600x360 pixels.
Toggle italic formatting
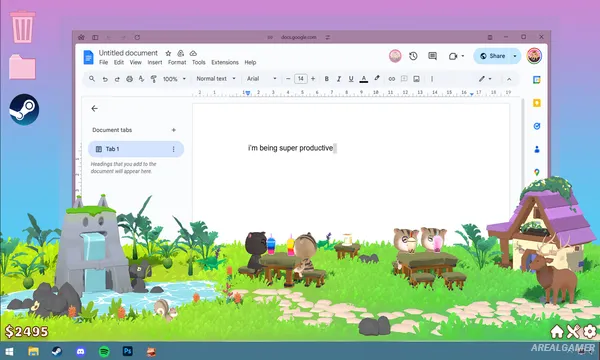[339, 79]
